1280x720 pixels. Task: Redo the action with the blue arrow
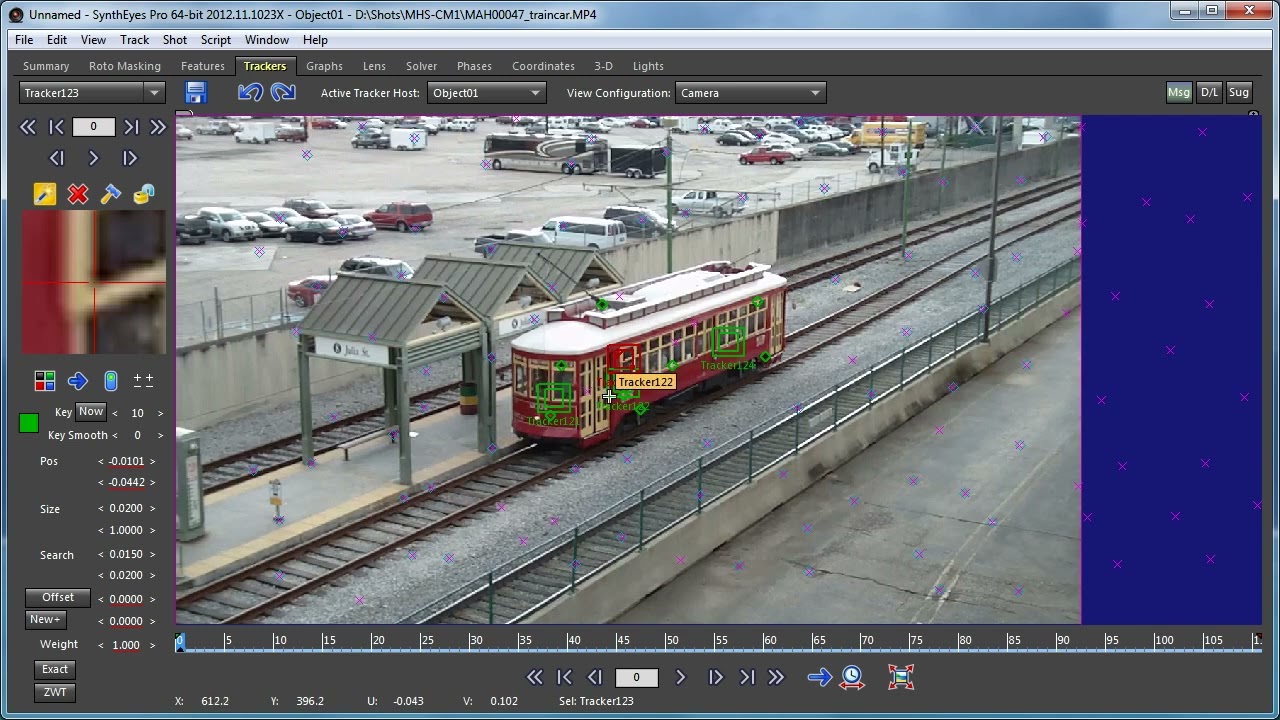click(283, 93)
